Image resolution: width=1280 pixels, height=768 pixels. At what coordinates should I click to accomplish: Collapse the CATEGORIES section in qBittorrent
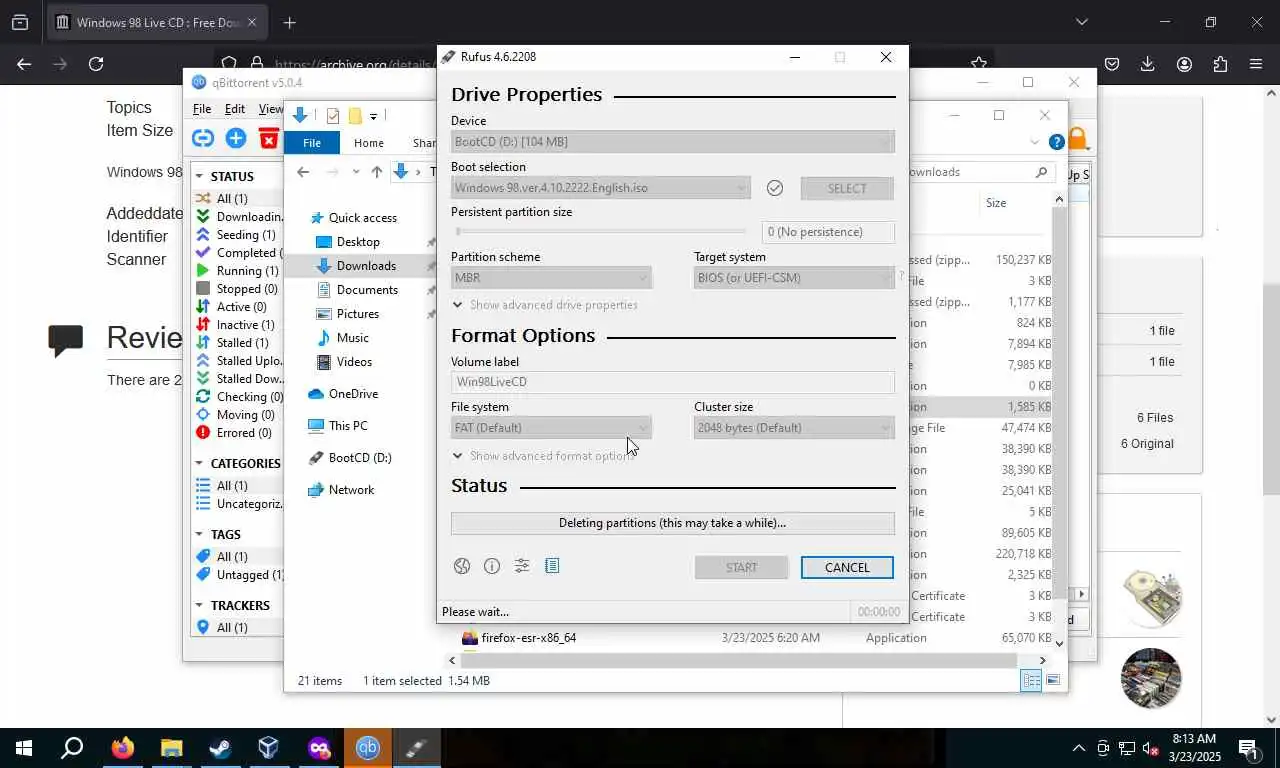tap(199, 464)
